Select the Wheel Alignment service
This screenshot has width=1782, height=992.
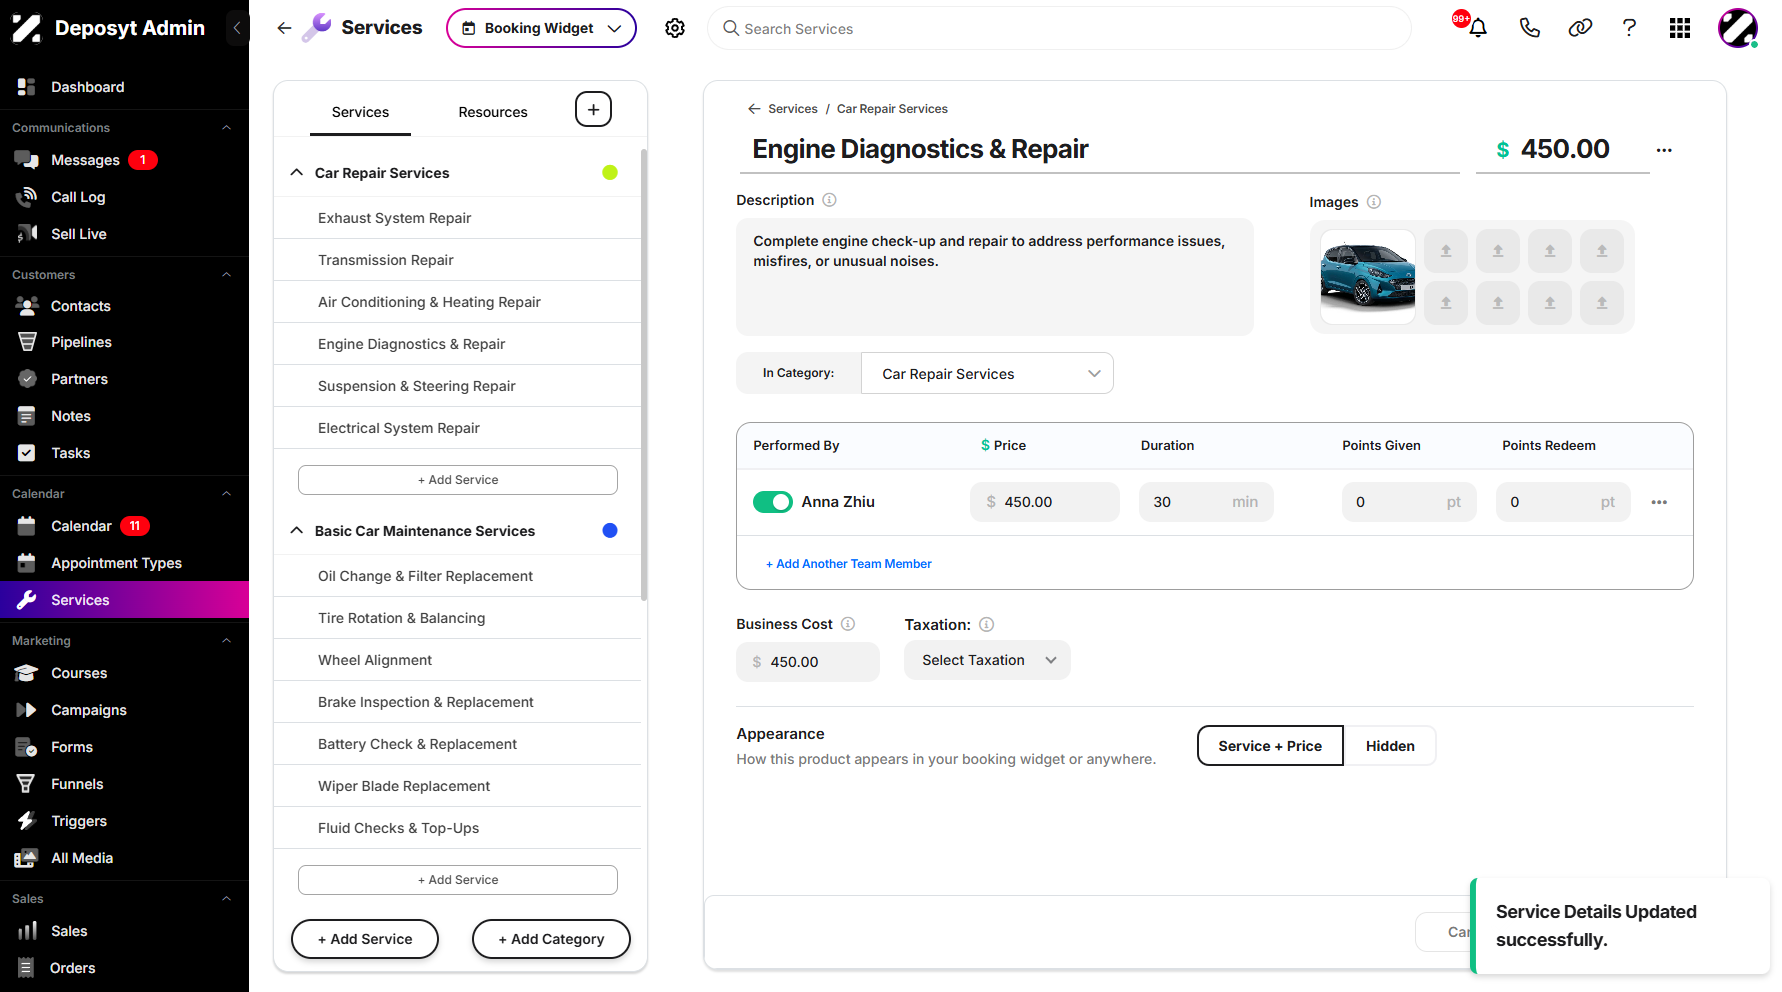[457, 660]
